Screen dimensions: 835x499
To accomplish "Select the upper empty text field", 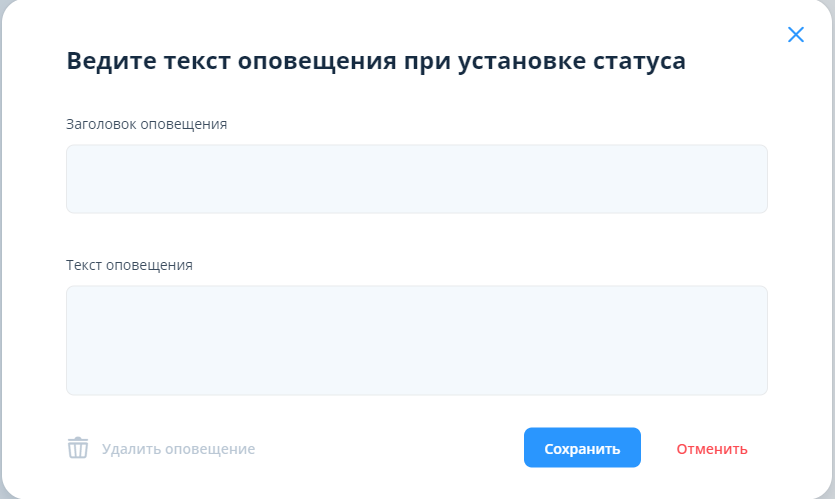I will [416, 179].
